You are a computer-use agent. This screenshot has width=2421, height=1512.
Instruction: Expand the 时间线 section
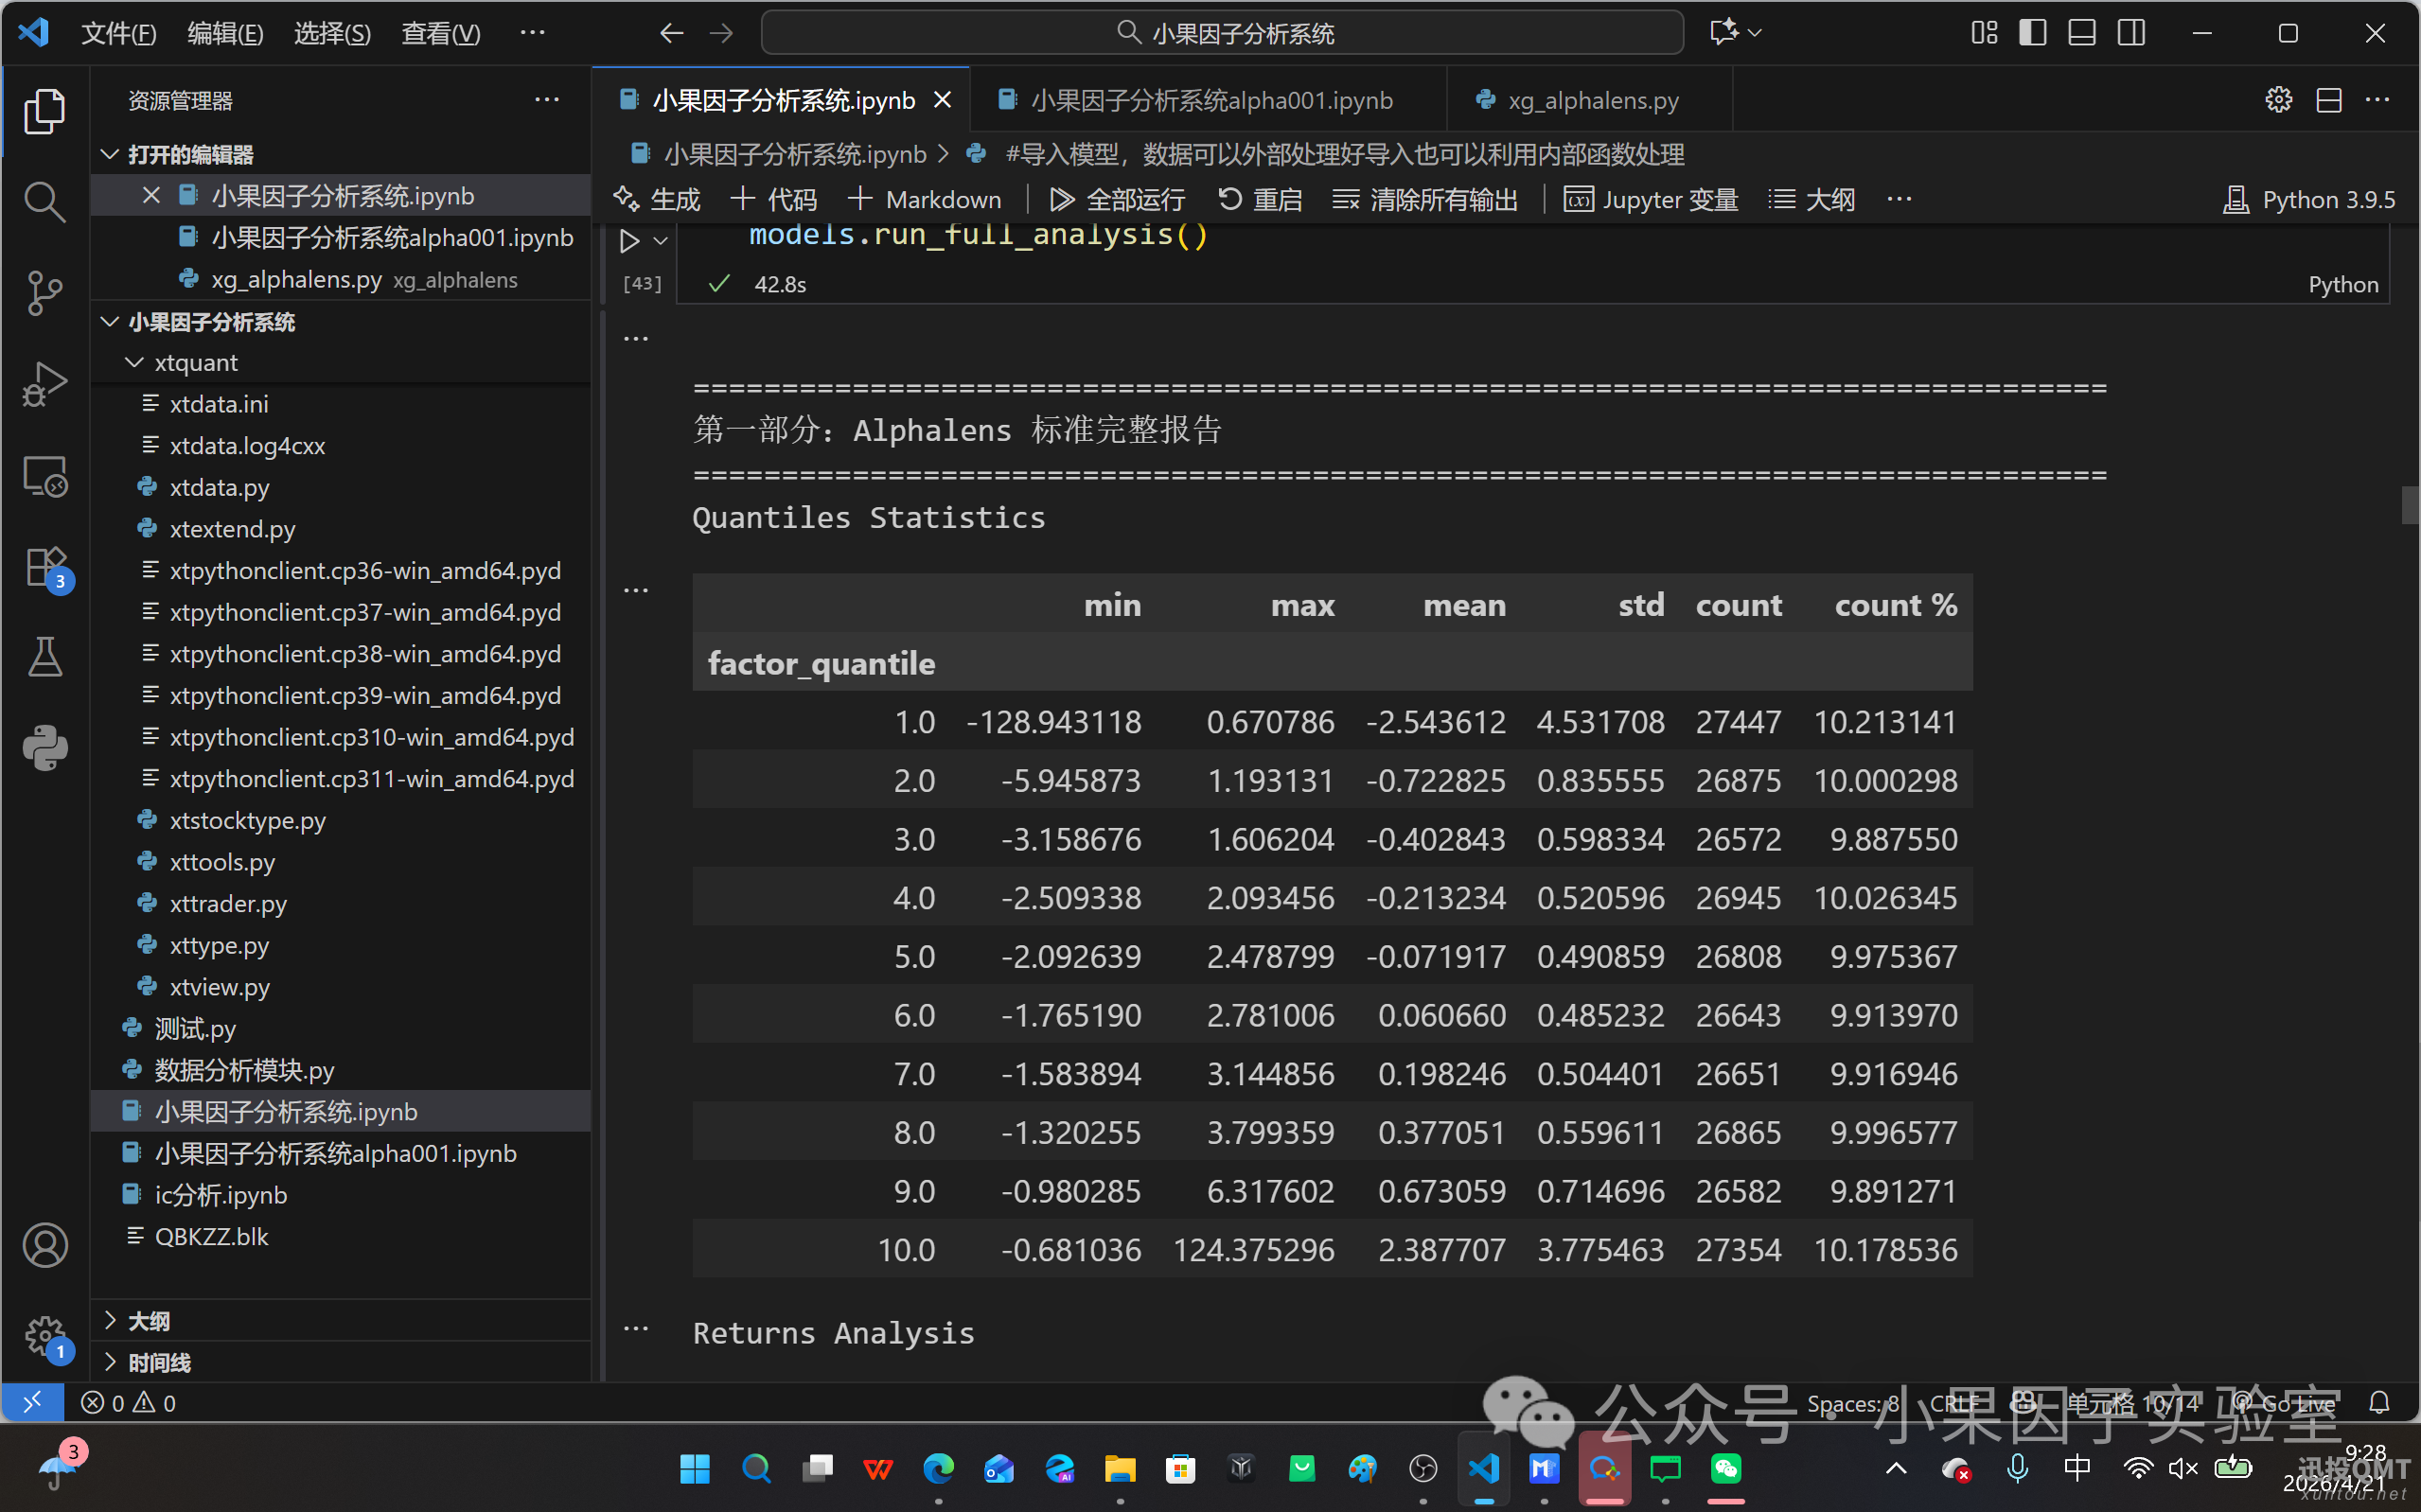tap(159, 1362)
